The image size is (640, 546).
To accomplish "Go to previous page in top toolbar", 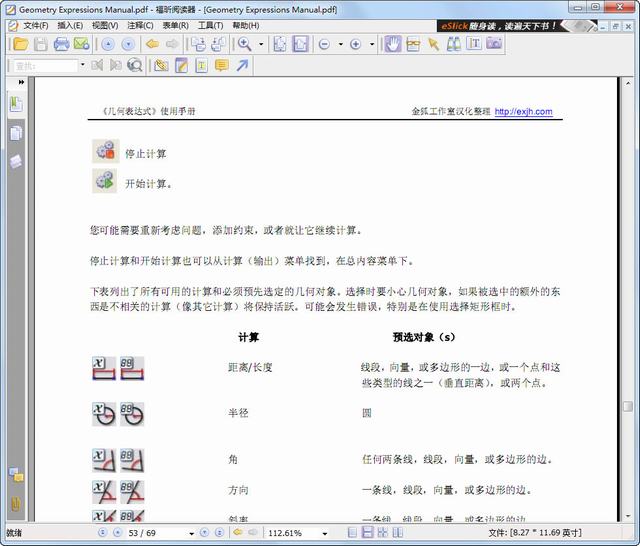I will tap(108, 44).
